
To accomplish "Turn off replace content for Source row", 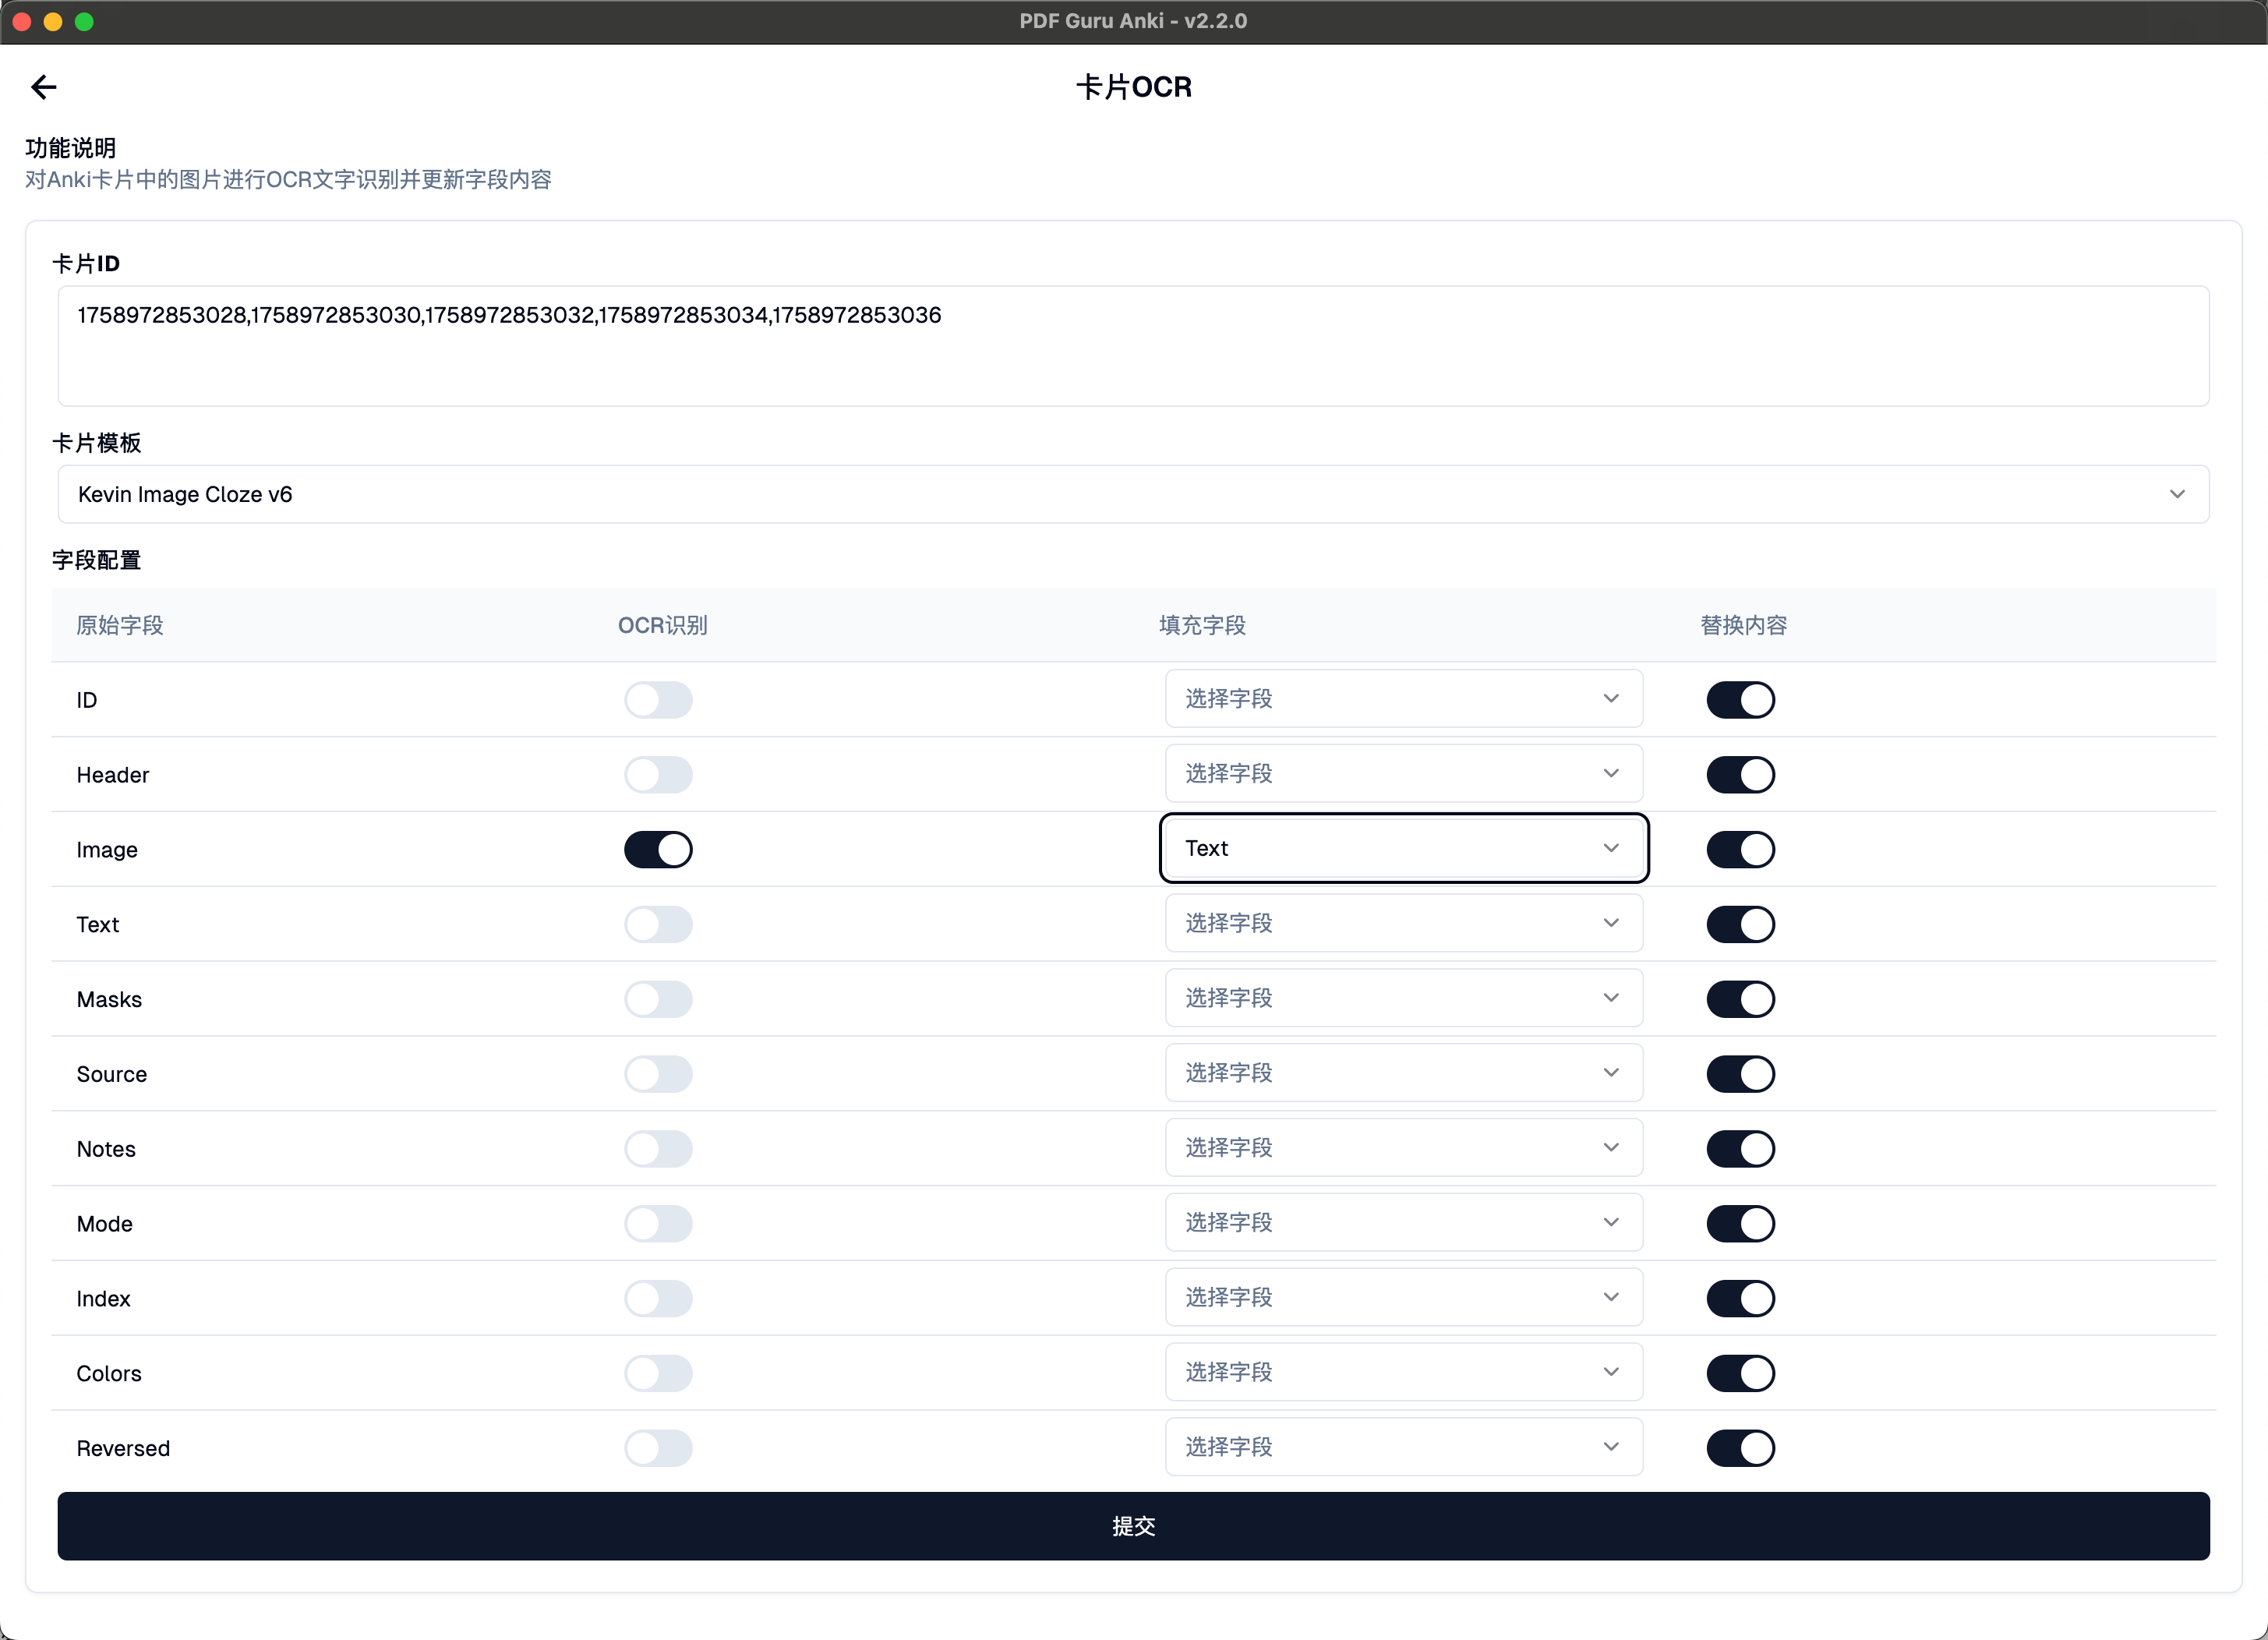I will [x=1740, y=1074].
